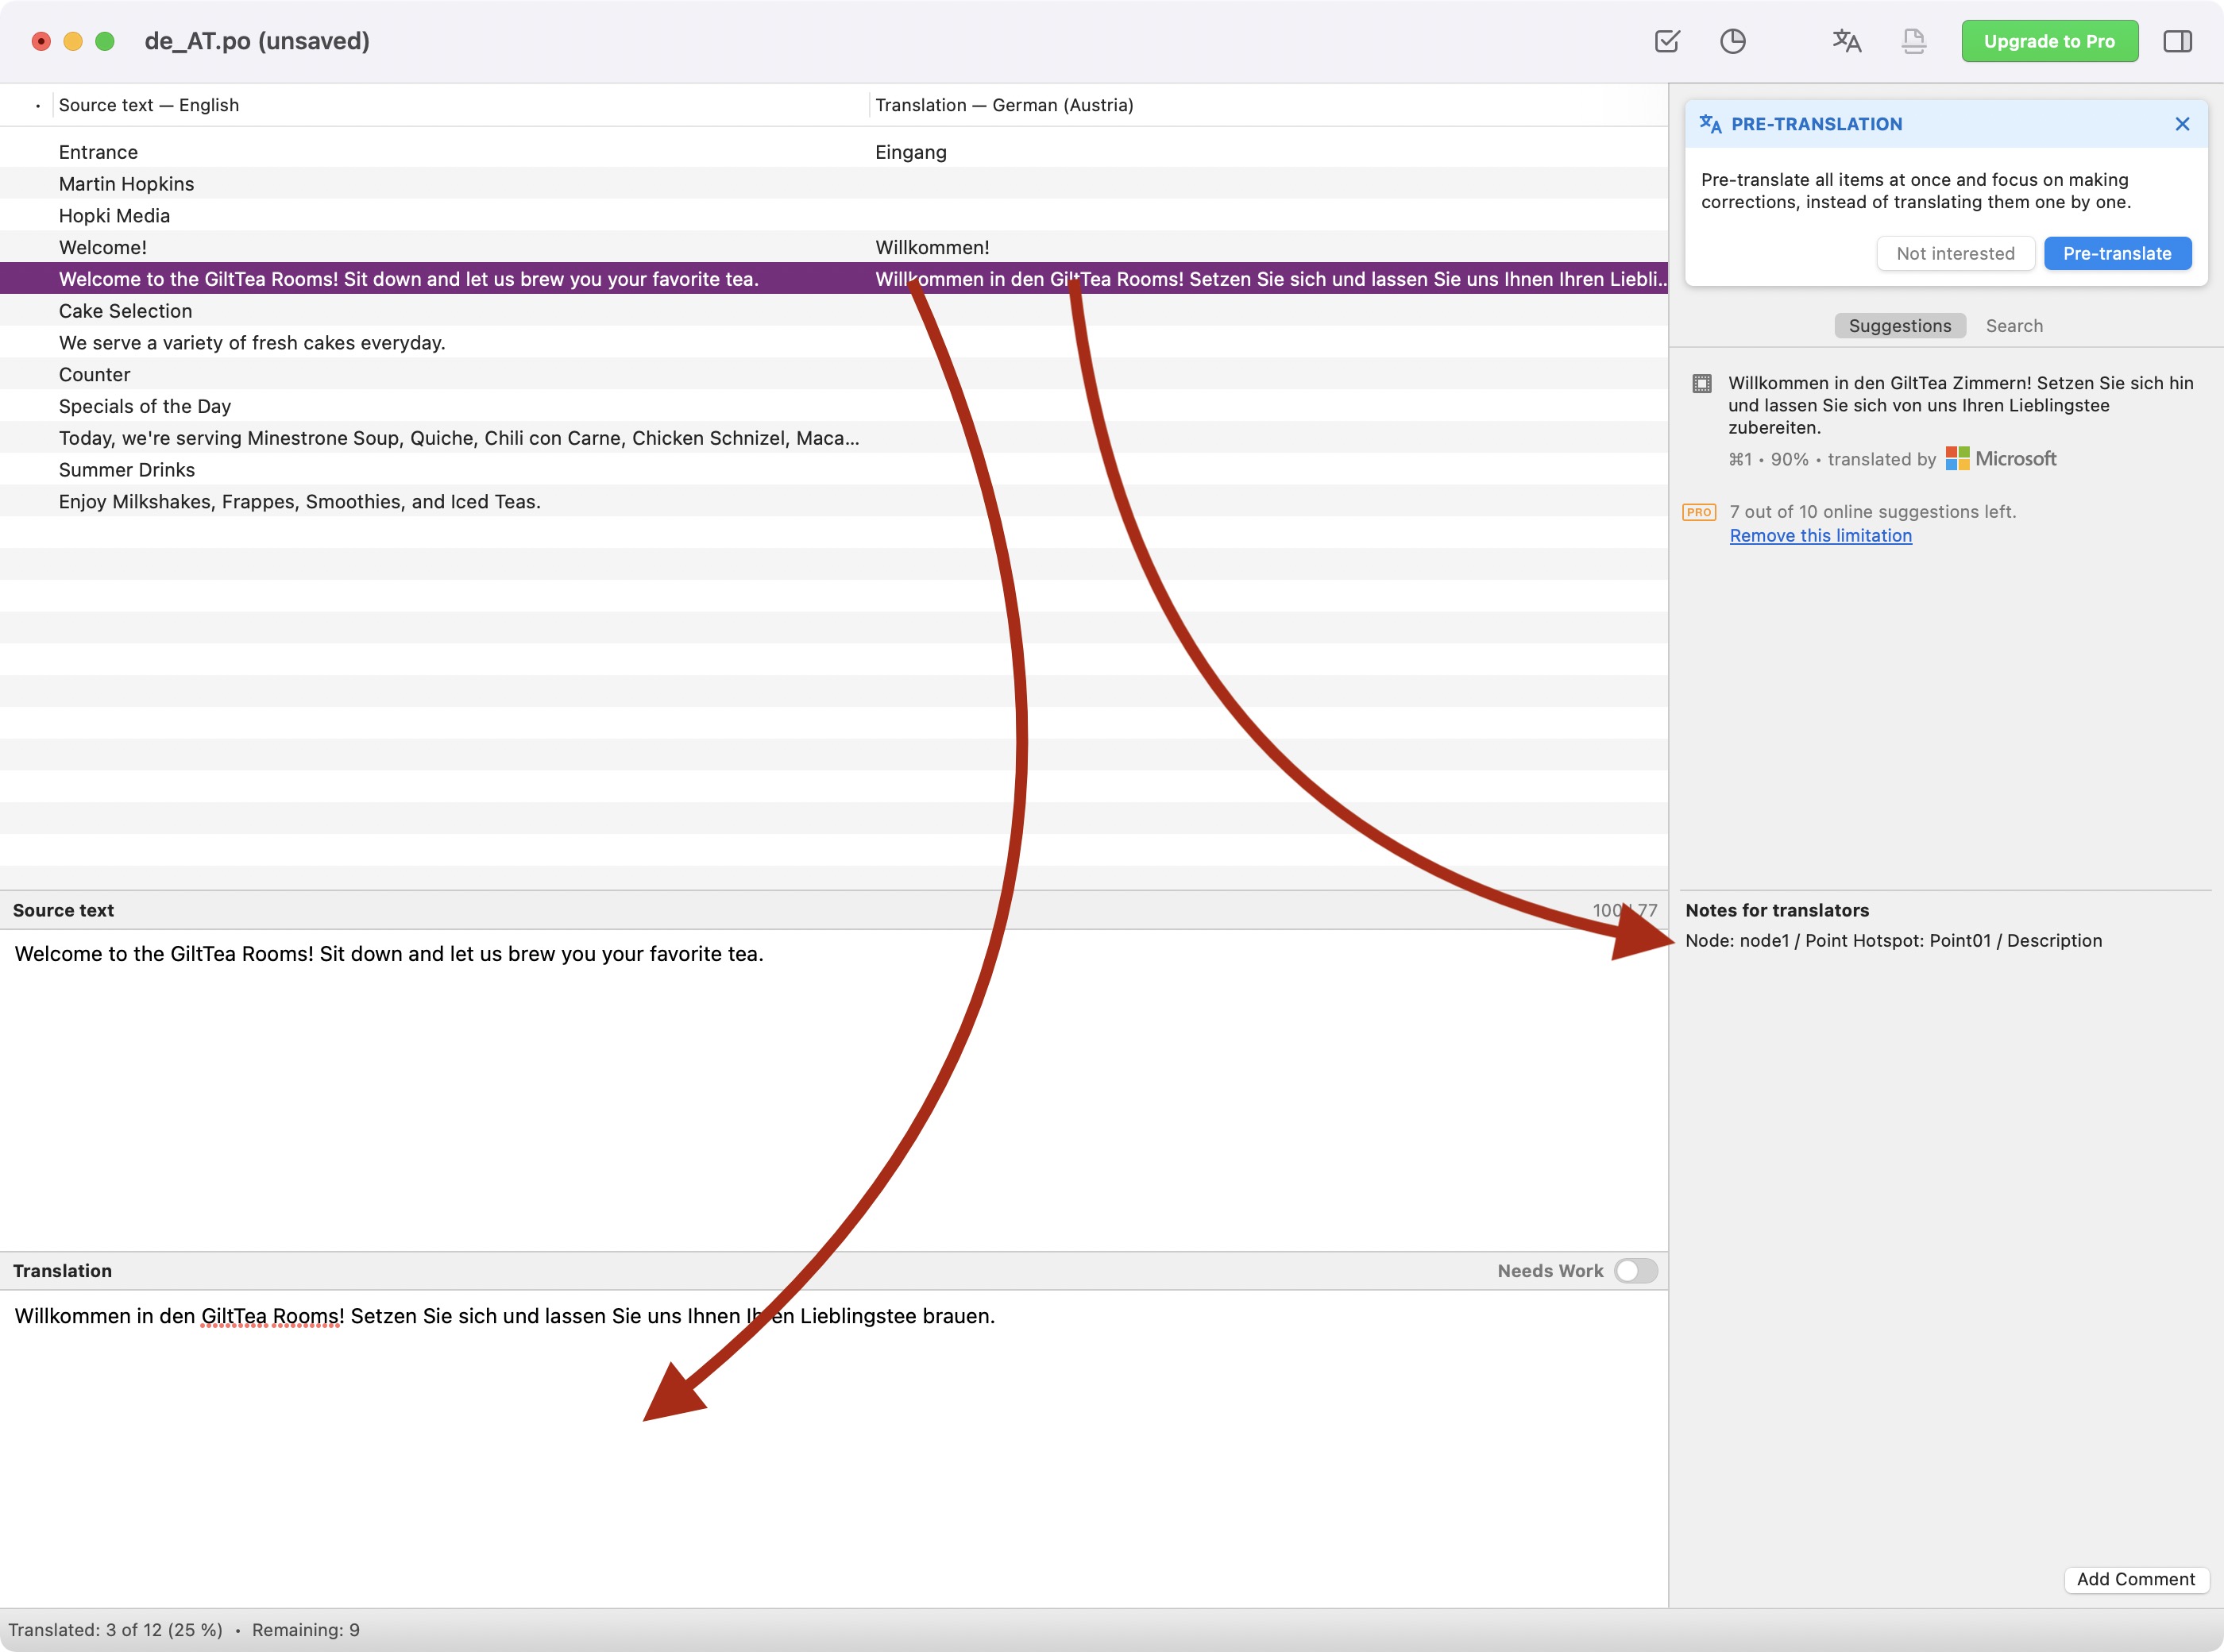2224x1652 pixels.
Task: Click the Upgrade to Pro button
Action: click(x=2049, y=41)
